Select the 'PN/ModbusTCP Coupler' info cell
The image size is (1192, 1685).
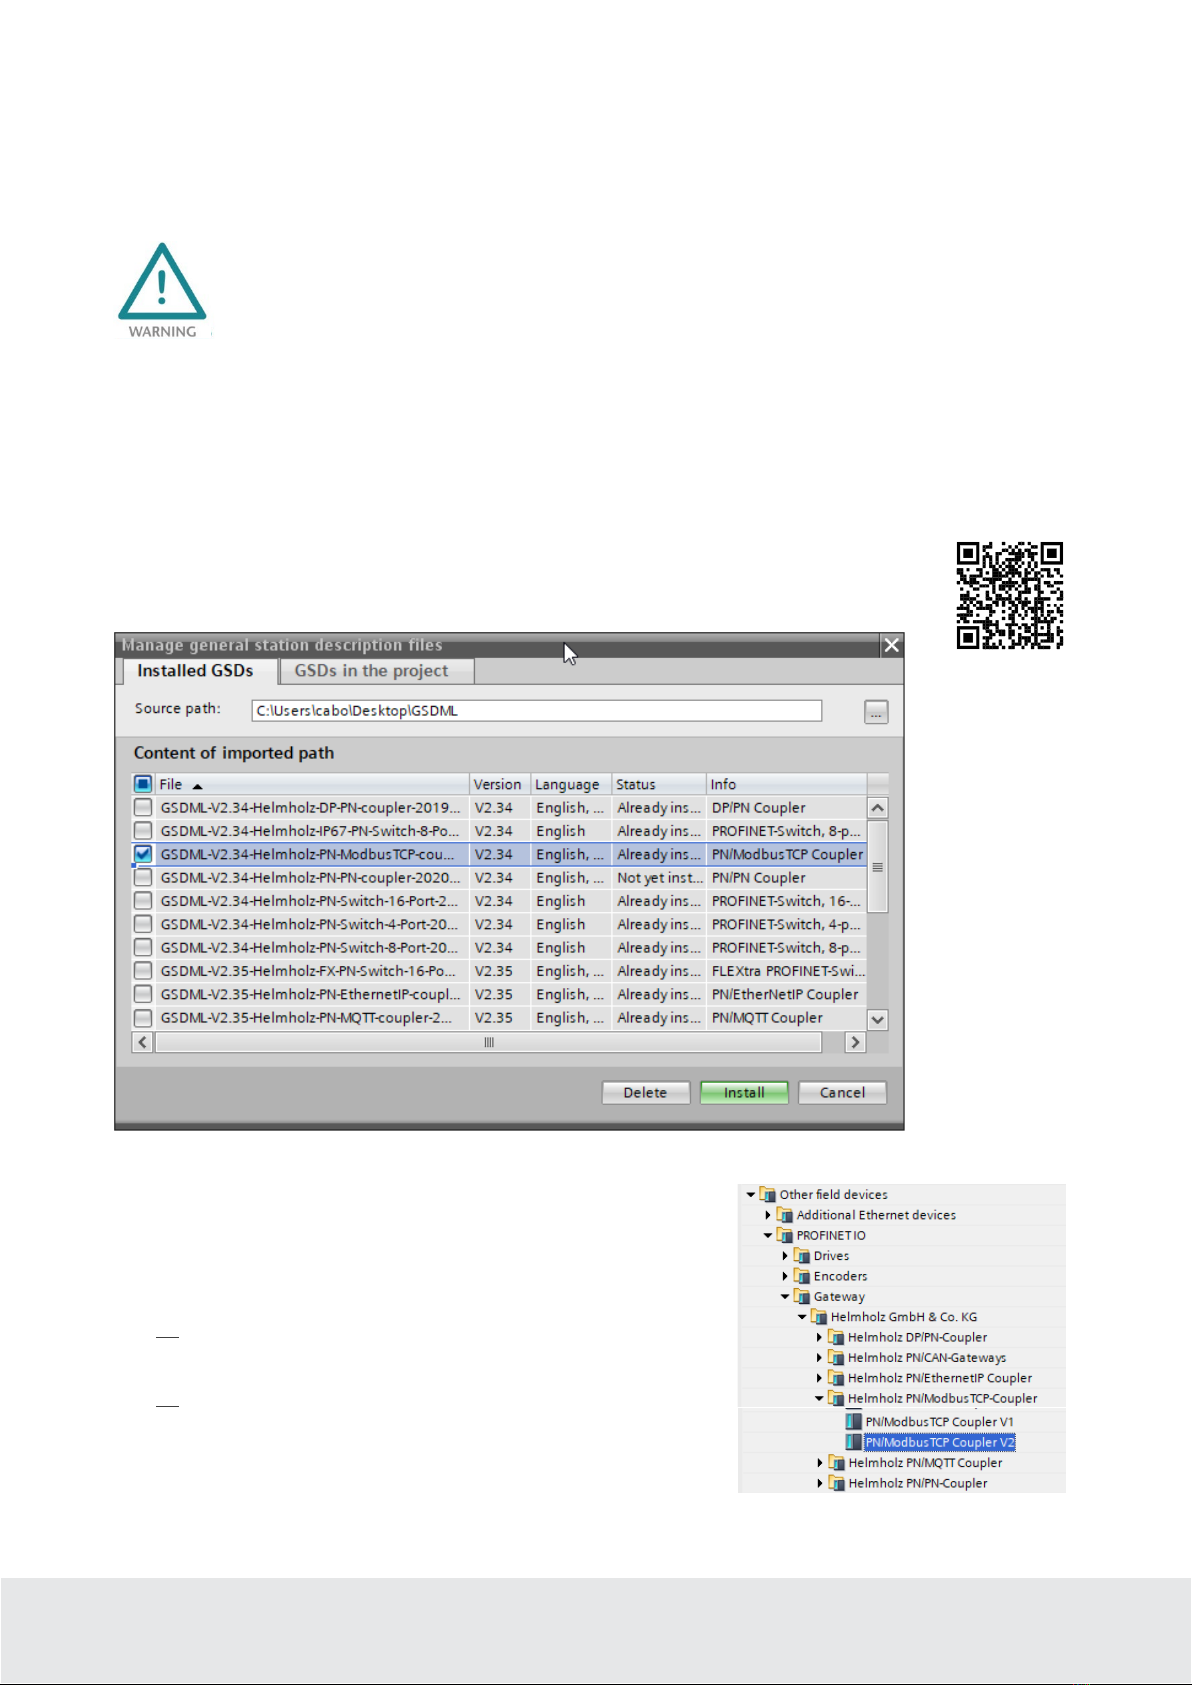[x=787, y=854]
